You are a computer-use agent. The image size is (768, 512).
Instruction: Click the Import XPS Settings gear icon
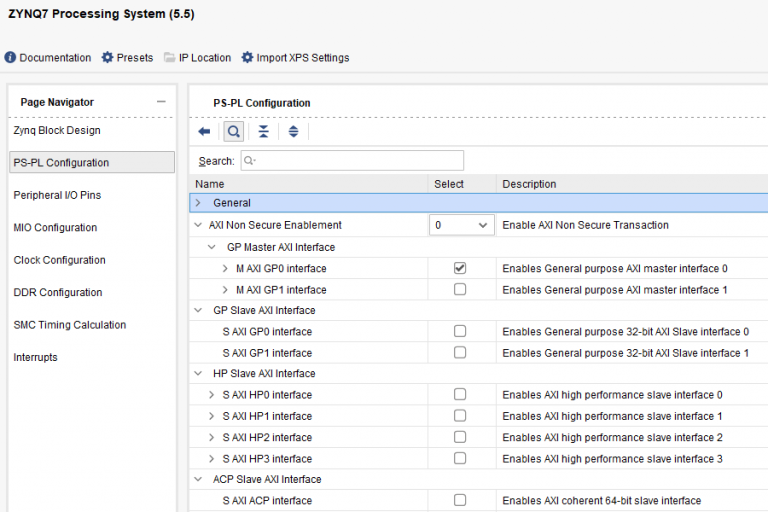click(247, 58)
